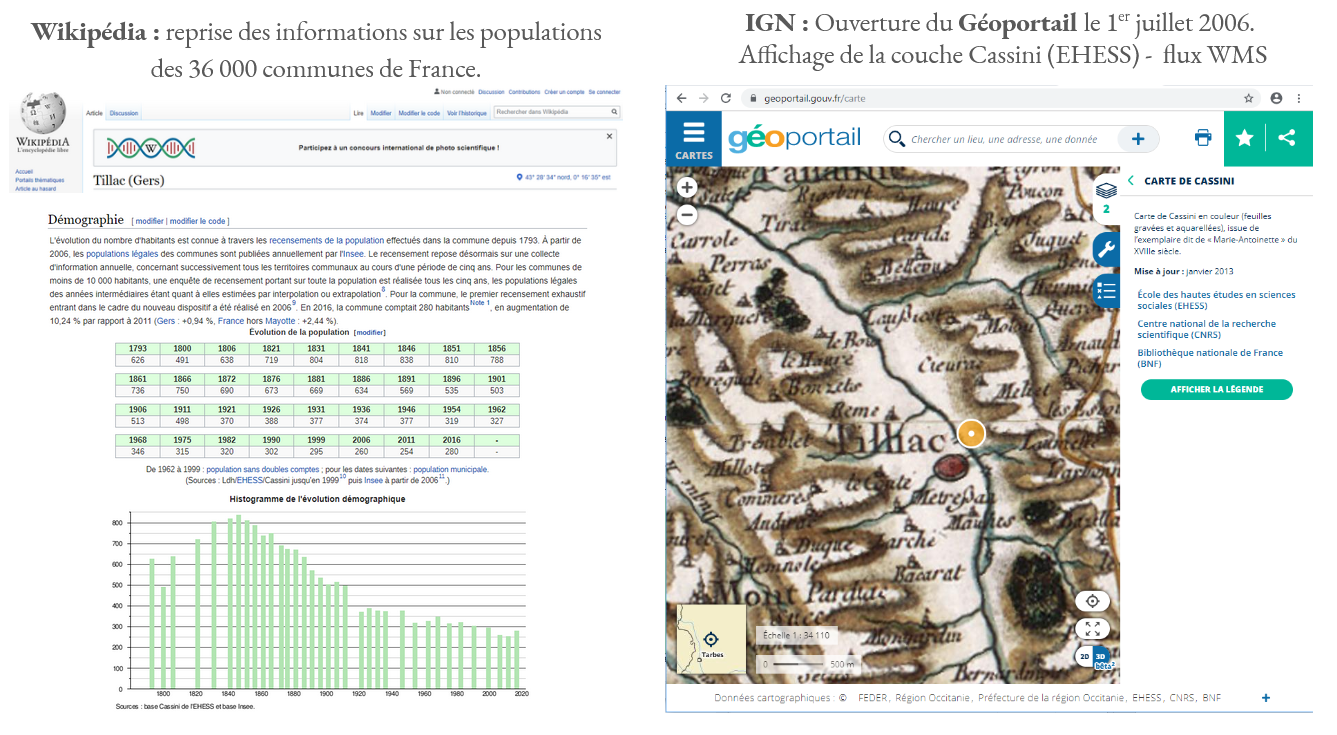
Task: Click the Se connecter link
Action: [604, 92]
